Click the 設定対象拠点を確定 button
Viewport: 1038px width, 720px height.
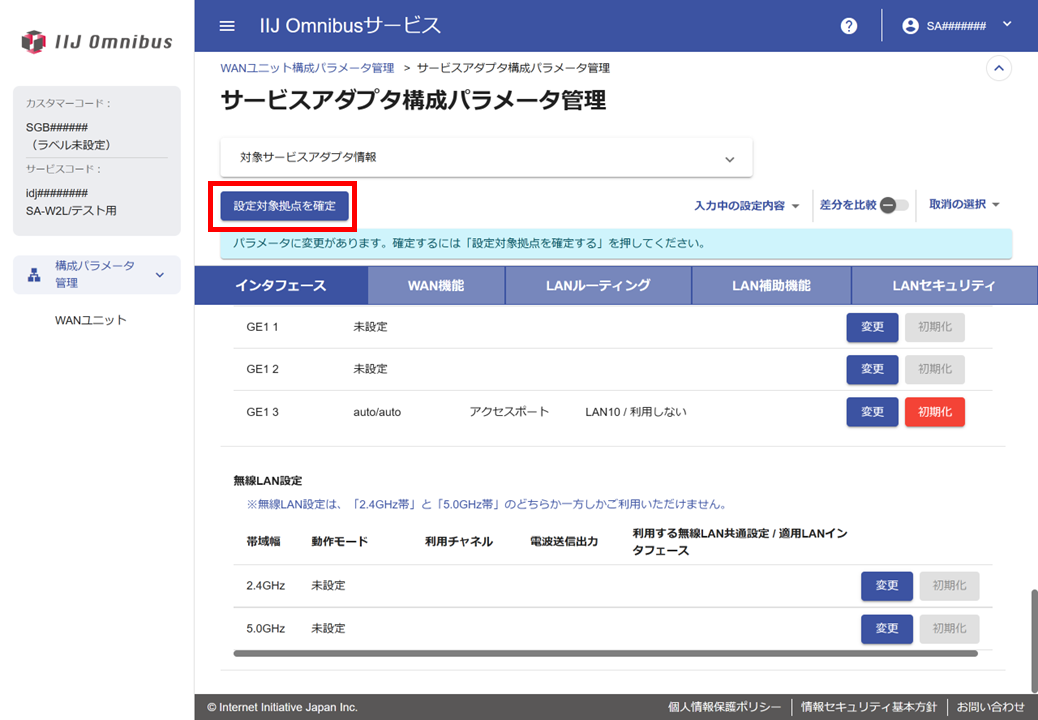[x=285, y=205]
